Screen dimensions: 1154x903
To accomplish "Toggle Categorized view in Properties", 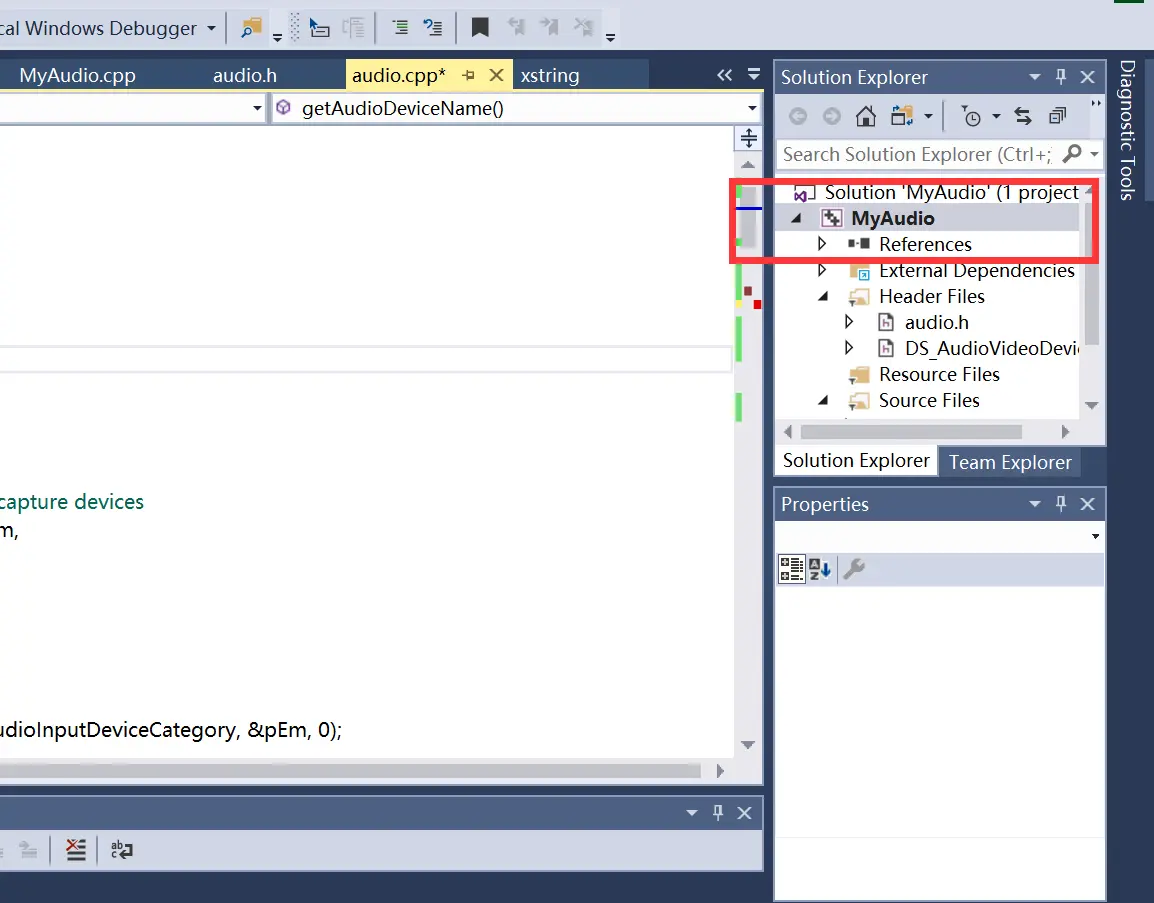I will tap(792, 569).
